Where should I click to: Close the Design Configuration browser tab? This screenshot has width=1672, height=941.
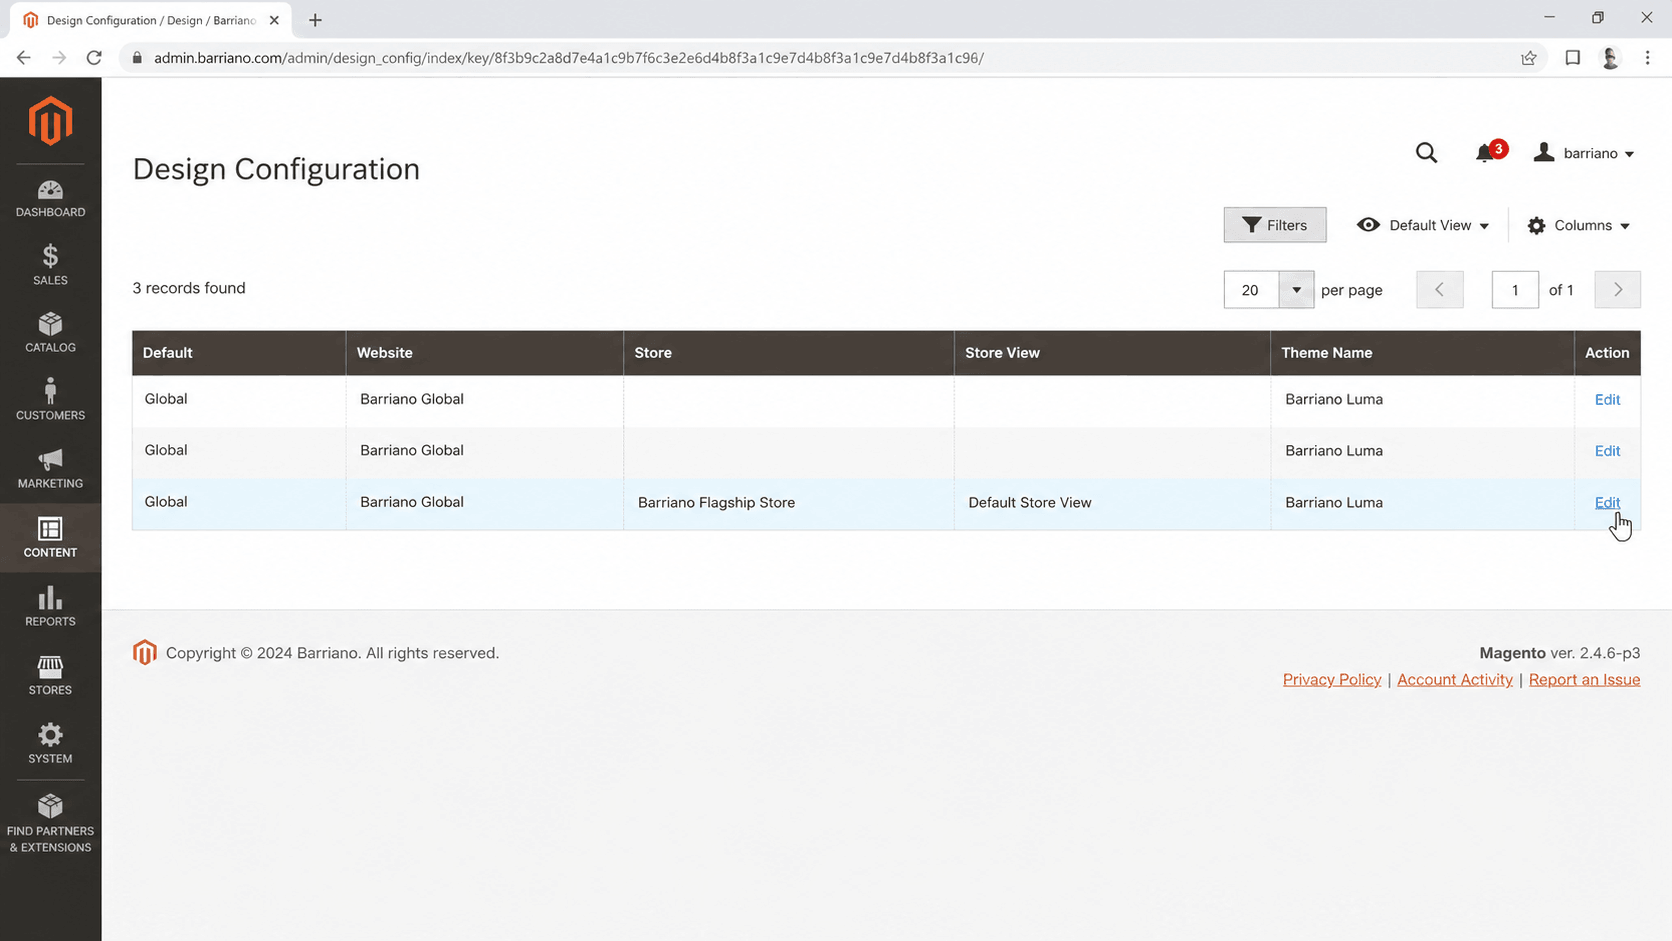(274, 20)
